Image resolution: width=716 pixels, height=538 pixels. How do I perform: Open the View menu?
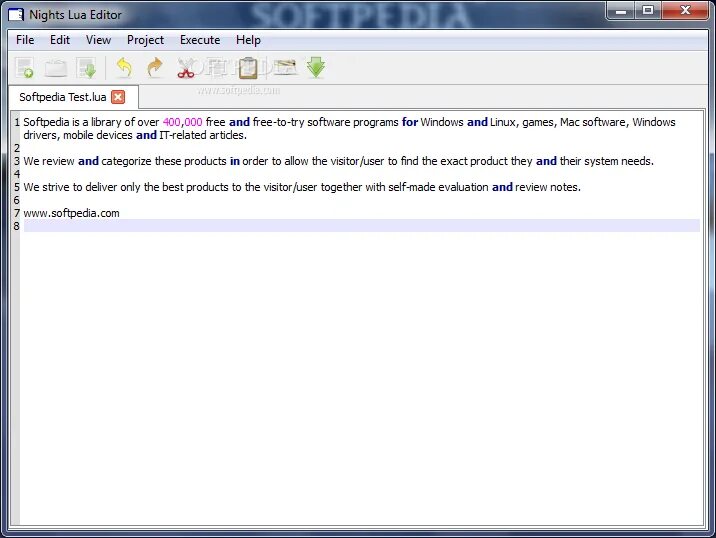coord(98,40)
